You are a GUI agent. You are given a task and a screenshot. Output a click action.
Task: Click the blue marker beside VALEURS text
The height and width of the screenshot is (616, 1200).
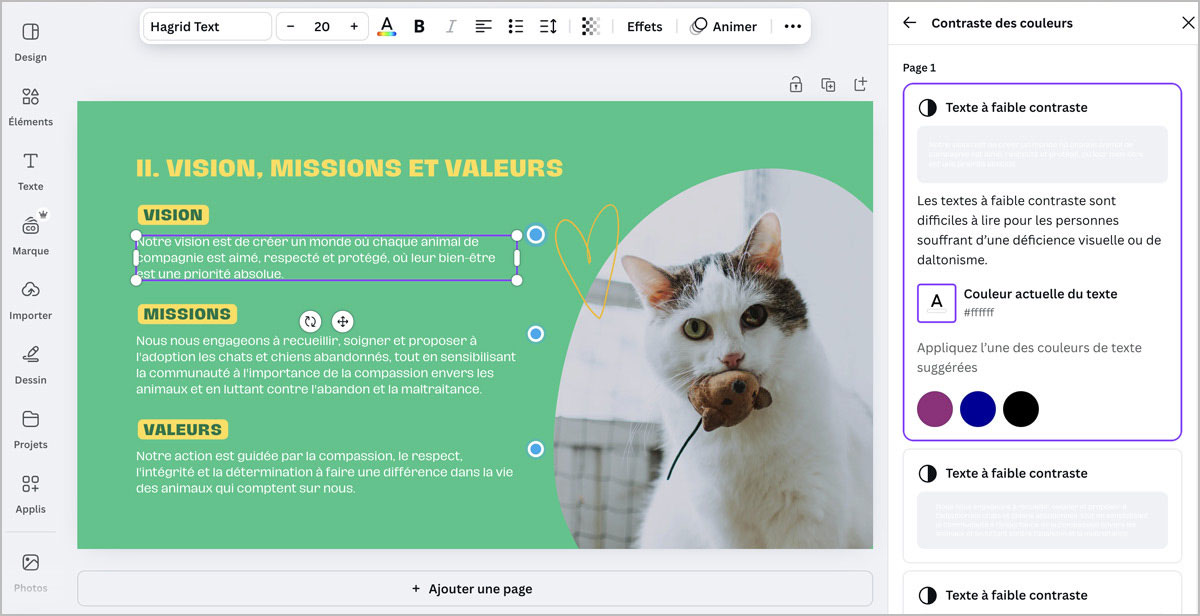pos(536,450)
